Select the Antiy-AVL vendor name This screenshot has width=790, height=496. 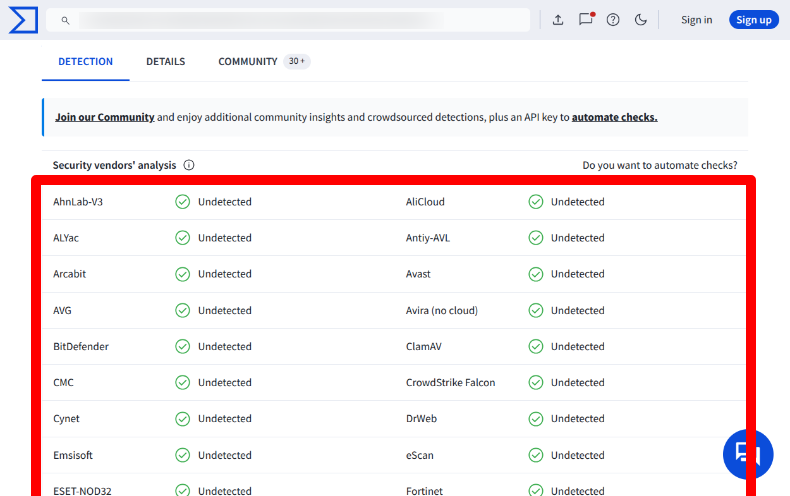[x=428, y=238]
